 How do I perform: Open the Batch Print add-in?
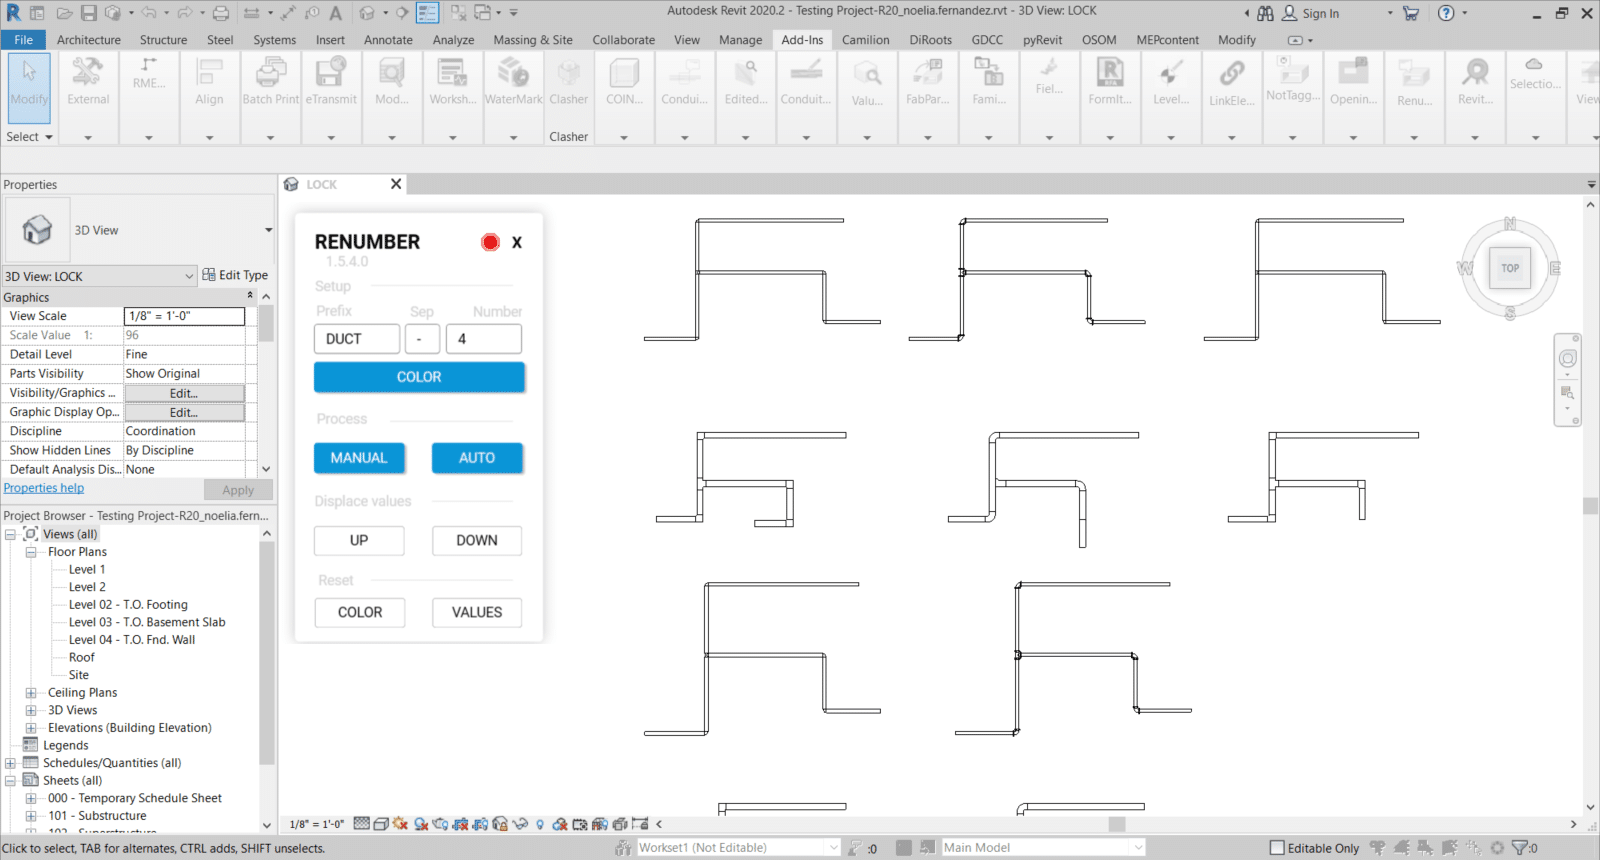[270, 83]
